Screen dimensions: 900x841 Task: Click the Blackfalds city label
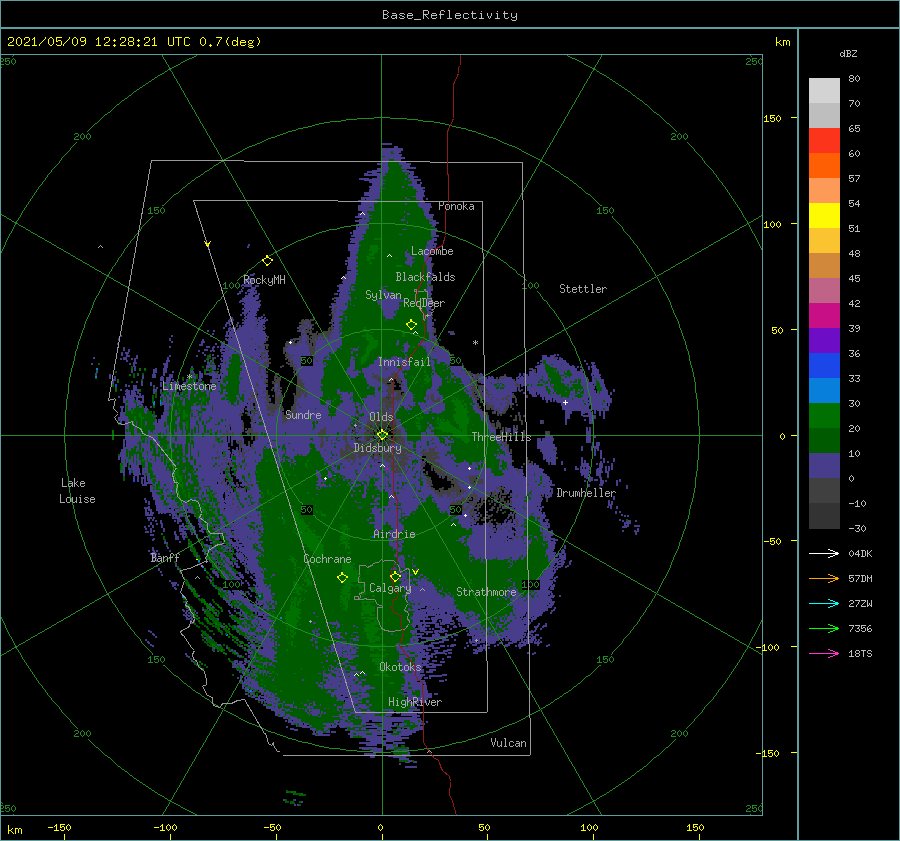[425, 277]
